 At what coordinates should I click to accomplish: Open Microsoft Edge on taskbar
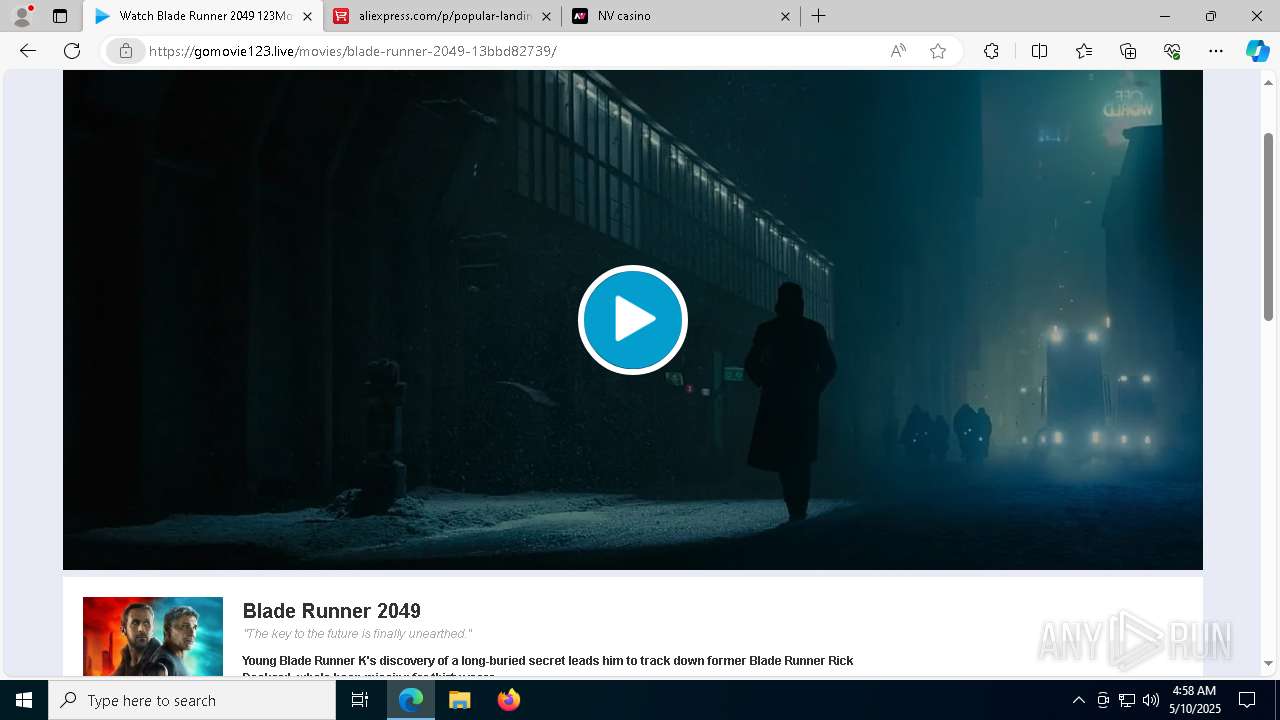click(x=411, y=700)
